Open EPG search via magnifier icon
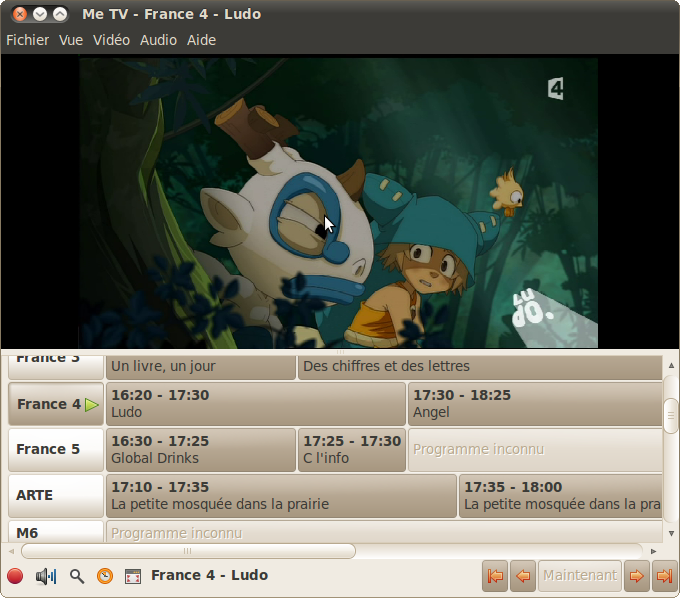 77,576
